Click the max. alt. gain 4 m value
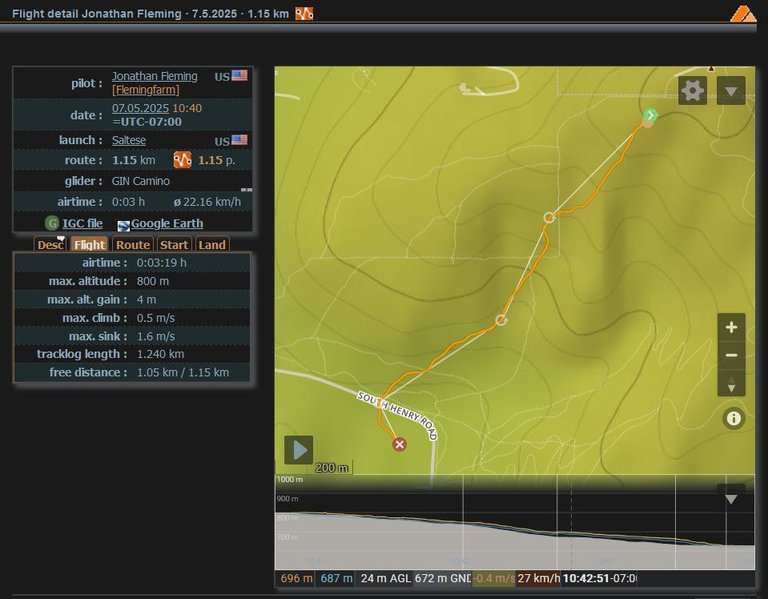This screenshot has width=768, height=599. [x=146, y=300]
